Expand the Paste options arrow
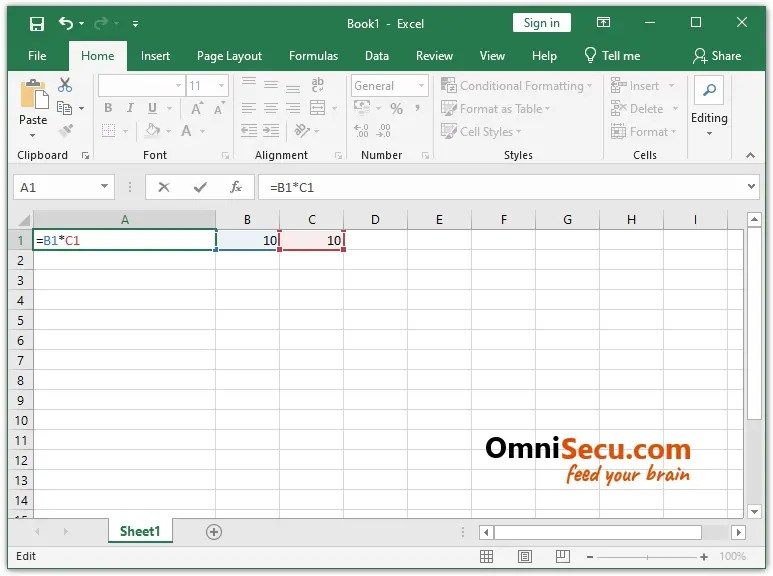 [33, 135]
